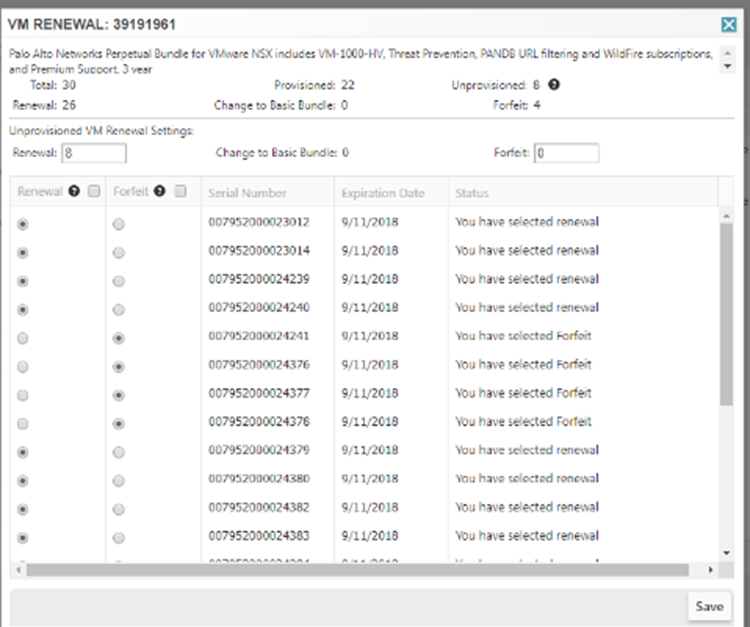Click the horizontal scrollbar right arrow
750x627 pixels.
(711, 570)
